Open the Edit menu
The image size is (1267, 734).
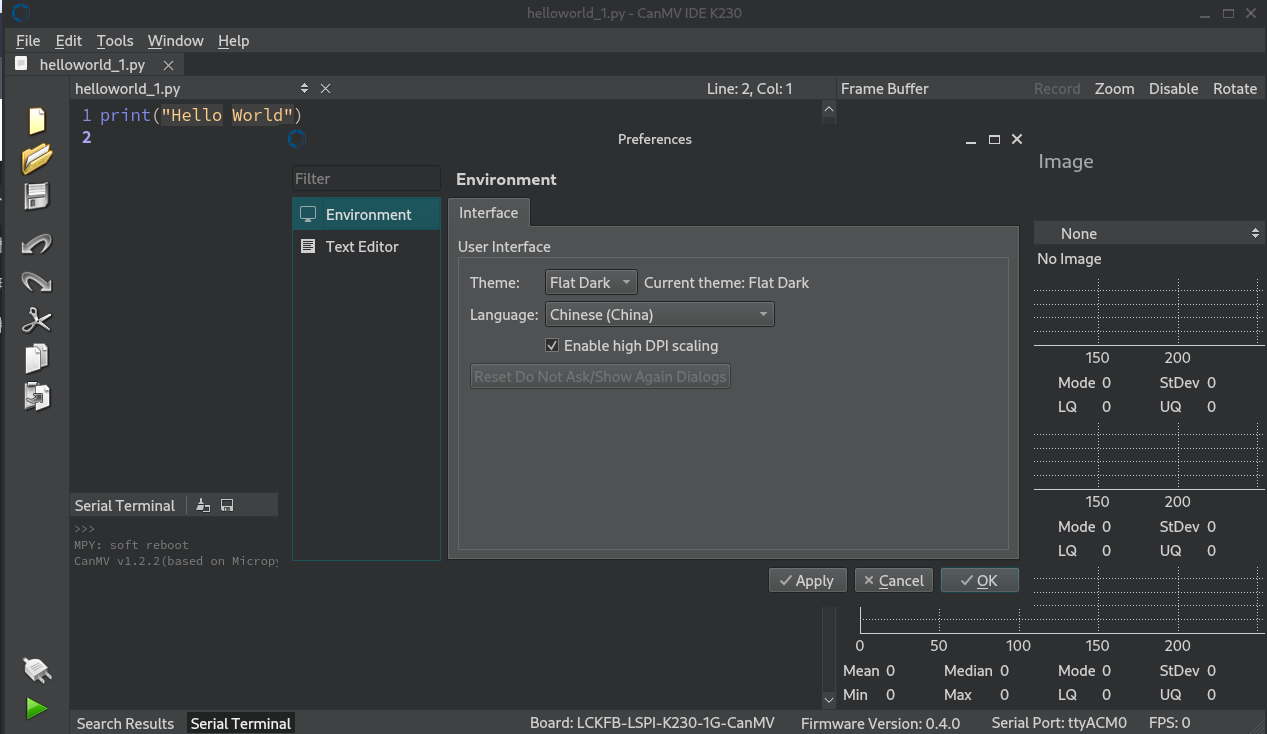pos(69,41)
